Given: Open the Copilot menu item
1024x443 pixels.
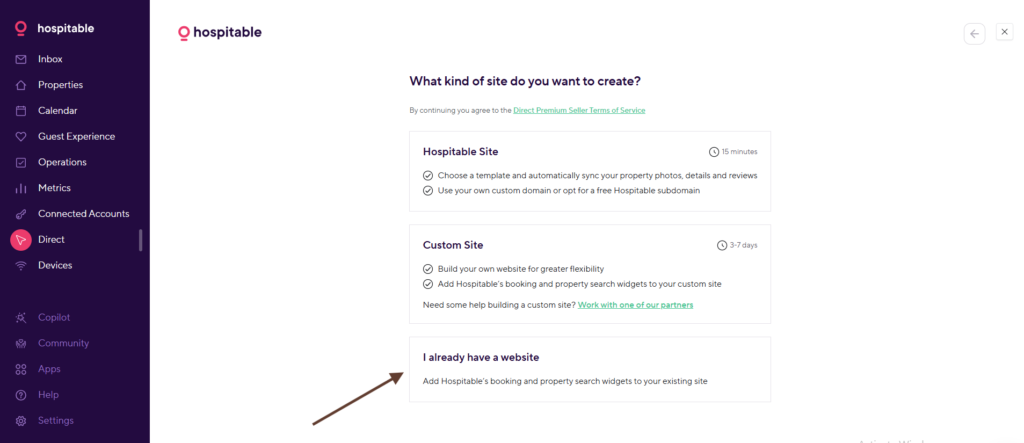Looking at the screenshot, I should coord(54,317).
